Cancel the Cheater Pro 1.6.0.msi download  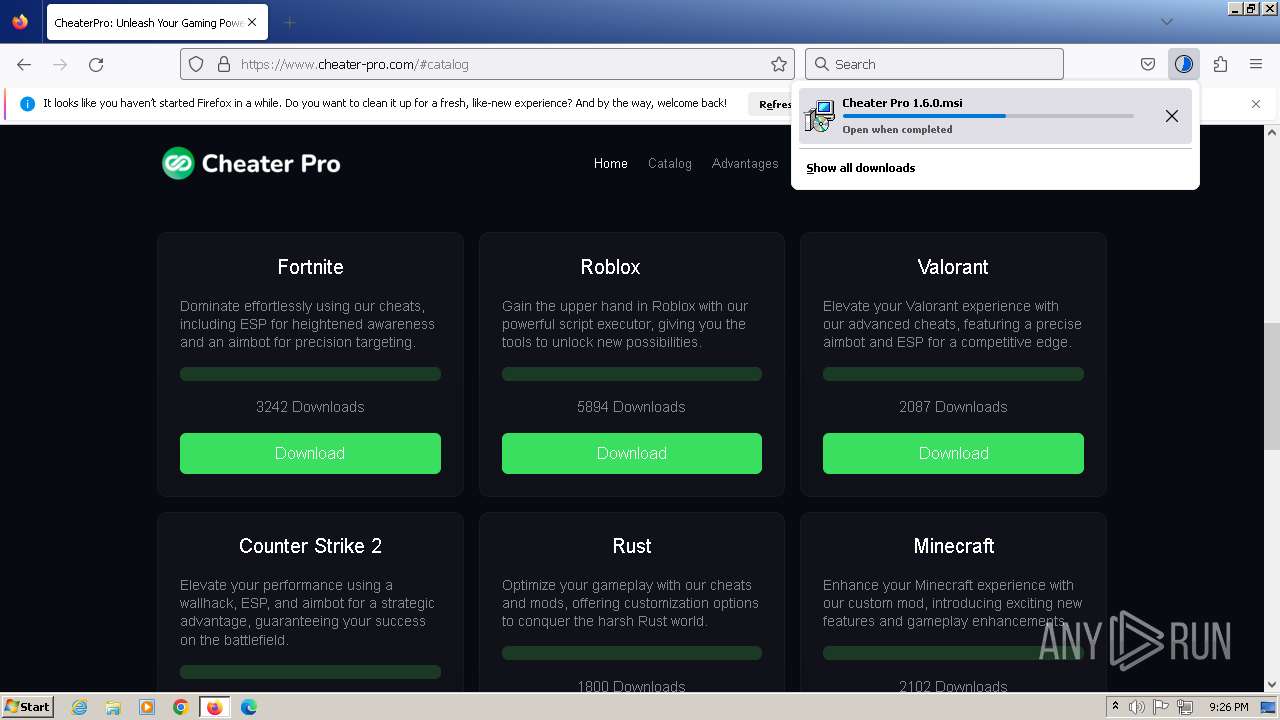(1172, 116)
